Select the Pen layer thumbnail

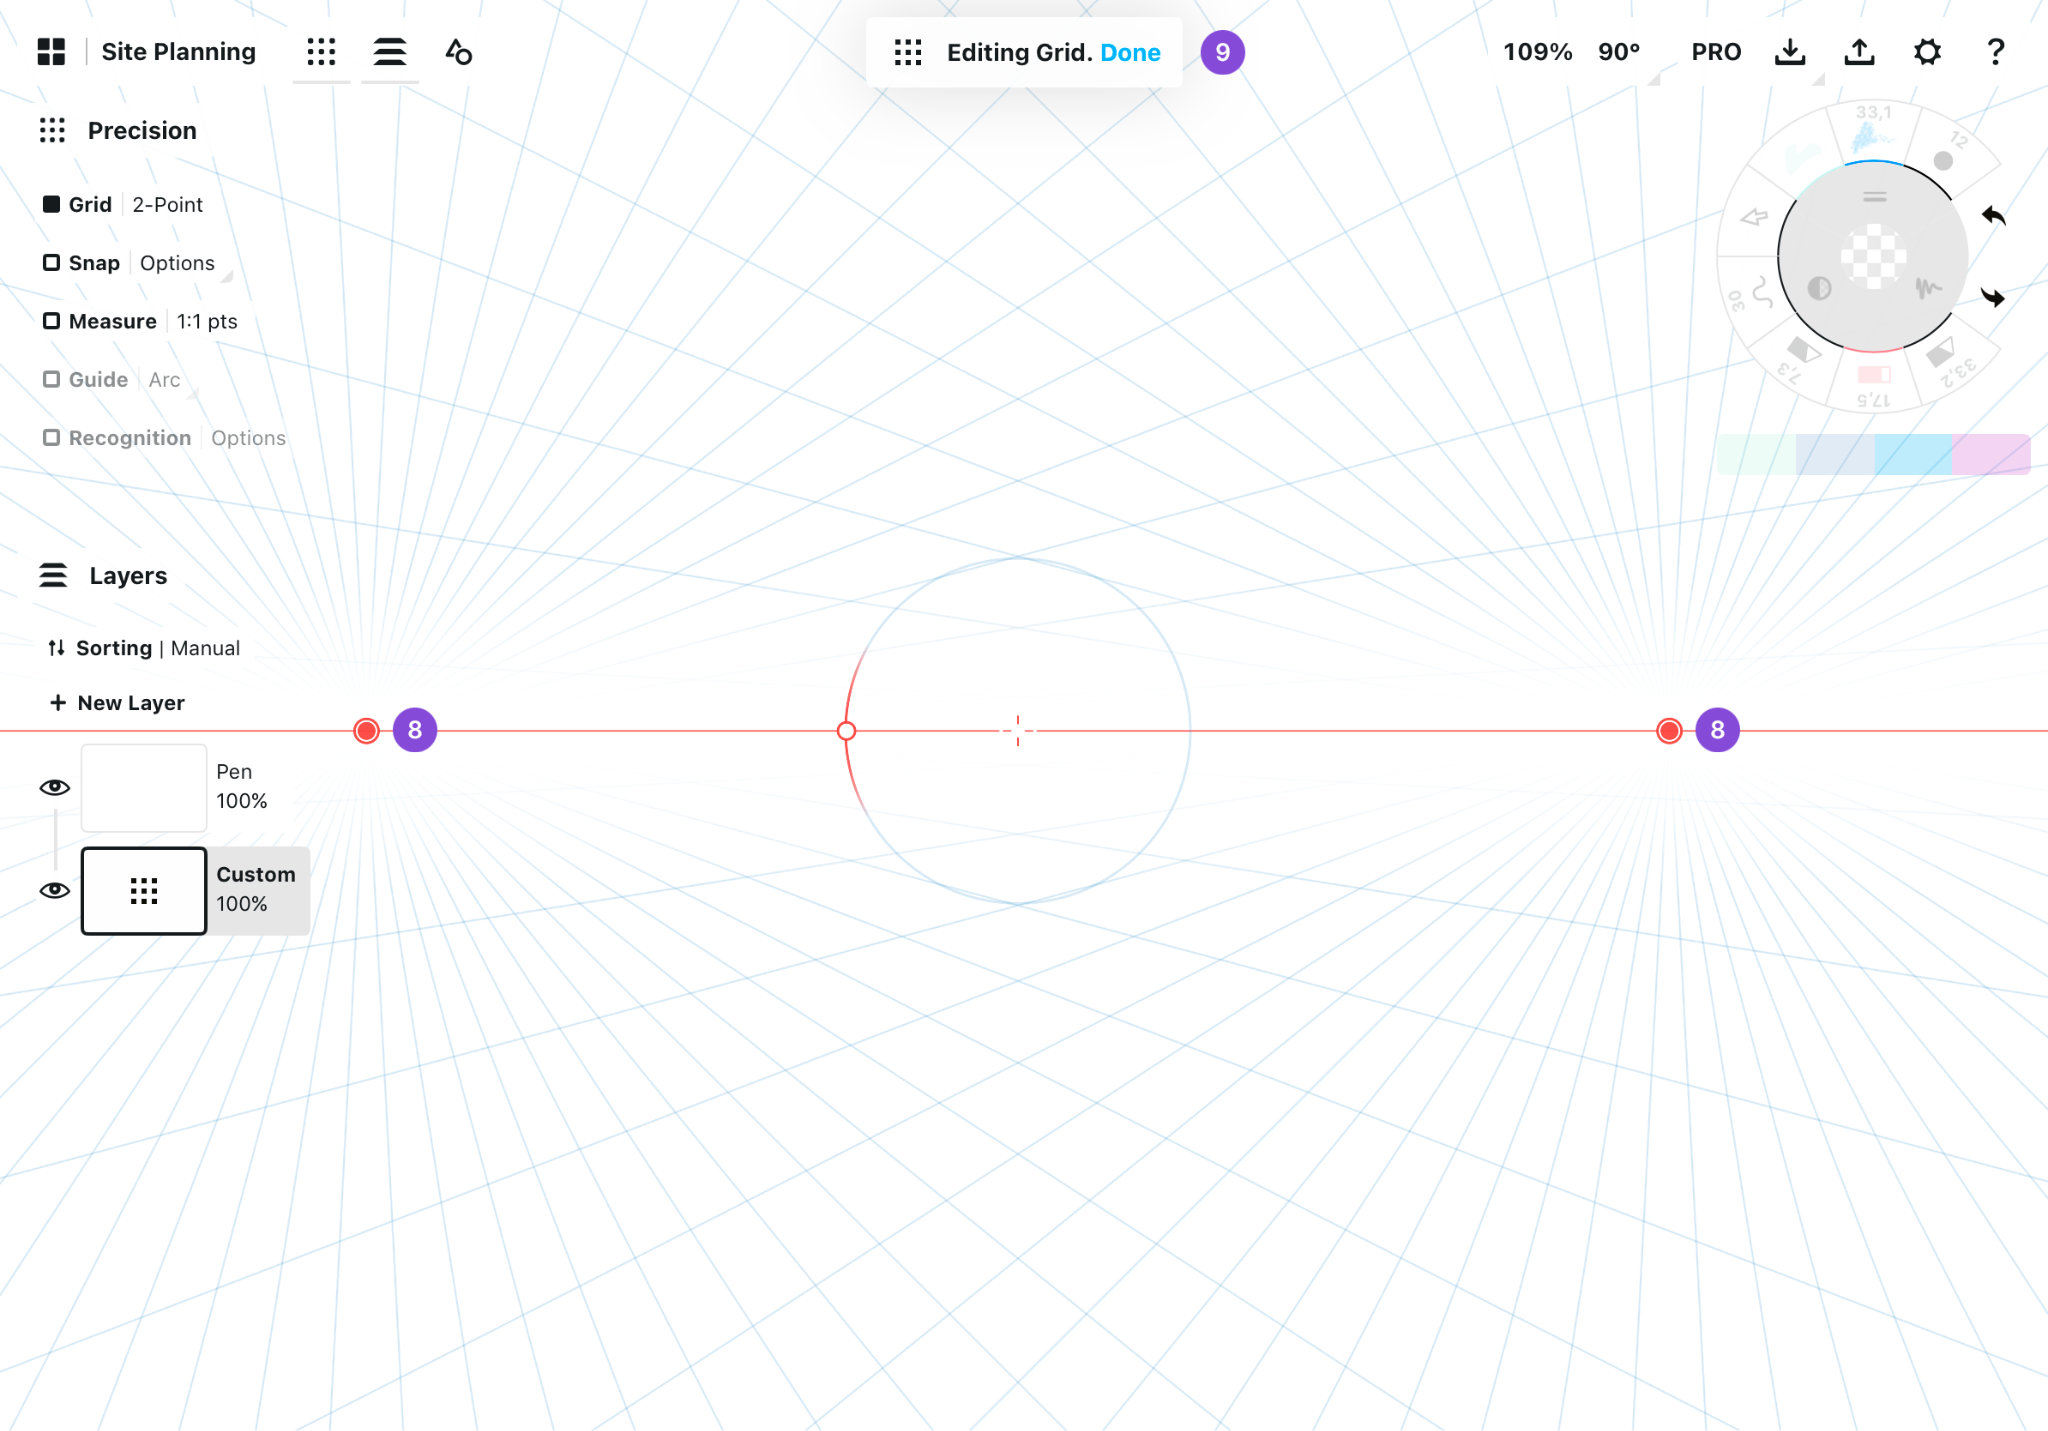144,787
